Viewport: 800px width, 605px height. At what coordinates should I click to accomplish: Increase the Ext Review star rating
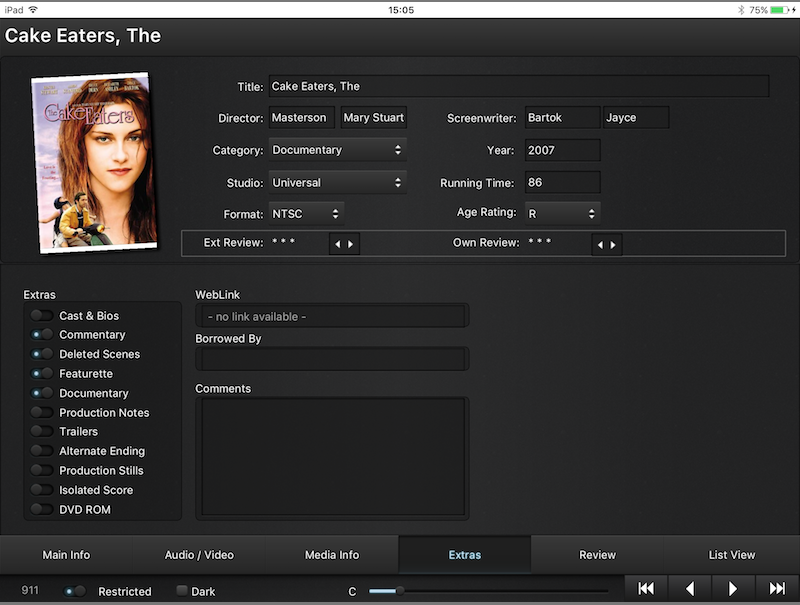pyautogui.click(x=351, y=244)
